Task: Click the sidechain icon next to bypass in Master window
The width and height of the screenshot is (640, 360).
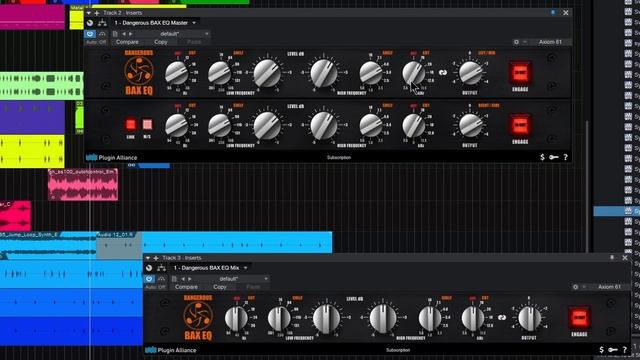Action: coord(102,34)
